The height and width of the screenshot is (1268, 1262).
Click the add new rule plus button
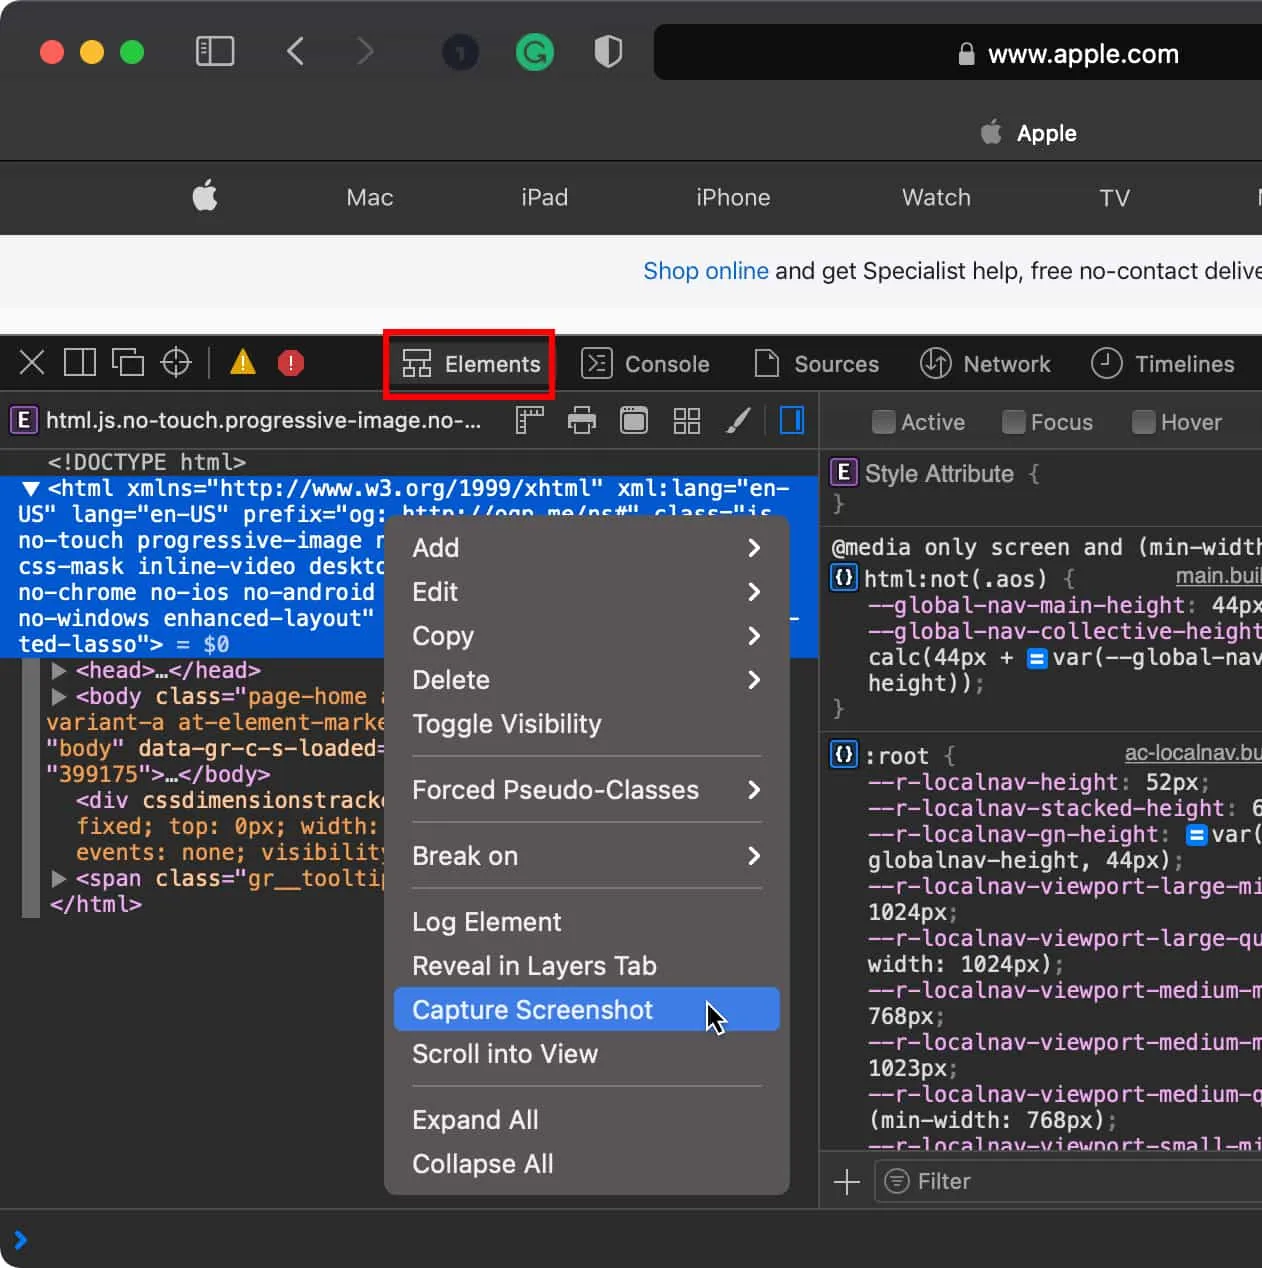click(x=846, y=1182)
